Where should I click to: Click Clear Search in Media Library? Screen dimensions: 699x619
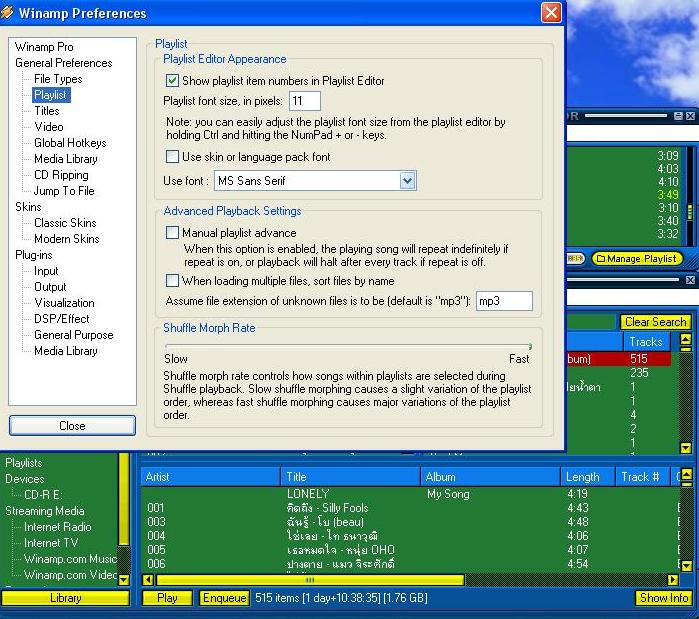pyautogui.click(x=655, y=322)
